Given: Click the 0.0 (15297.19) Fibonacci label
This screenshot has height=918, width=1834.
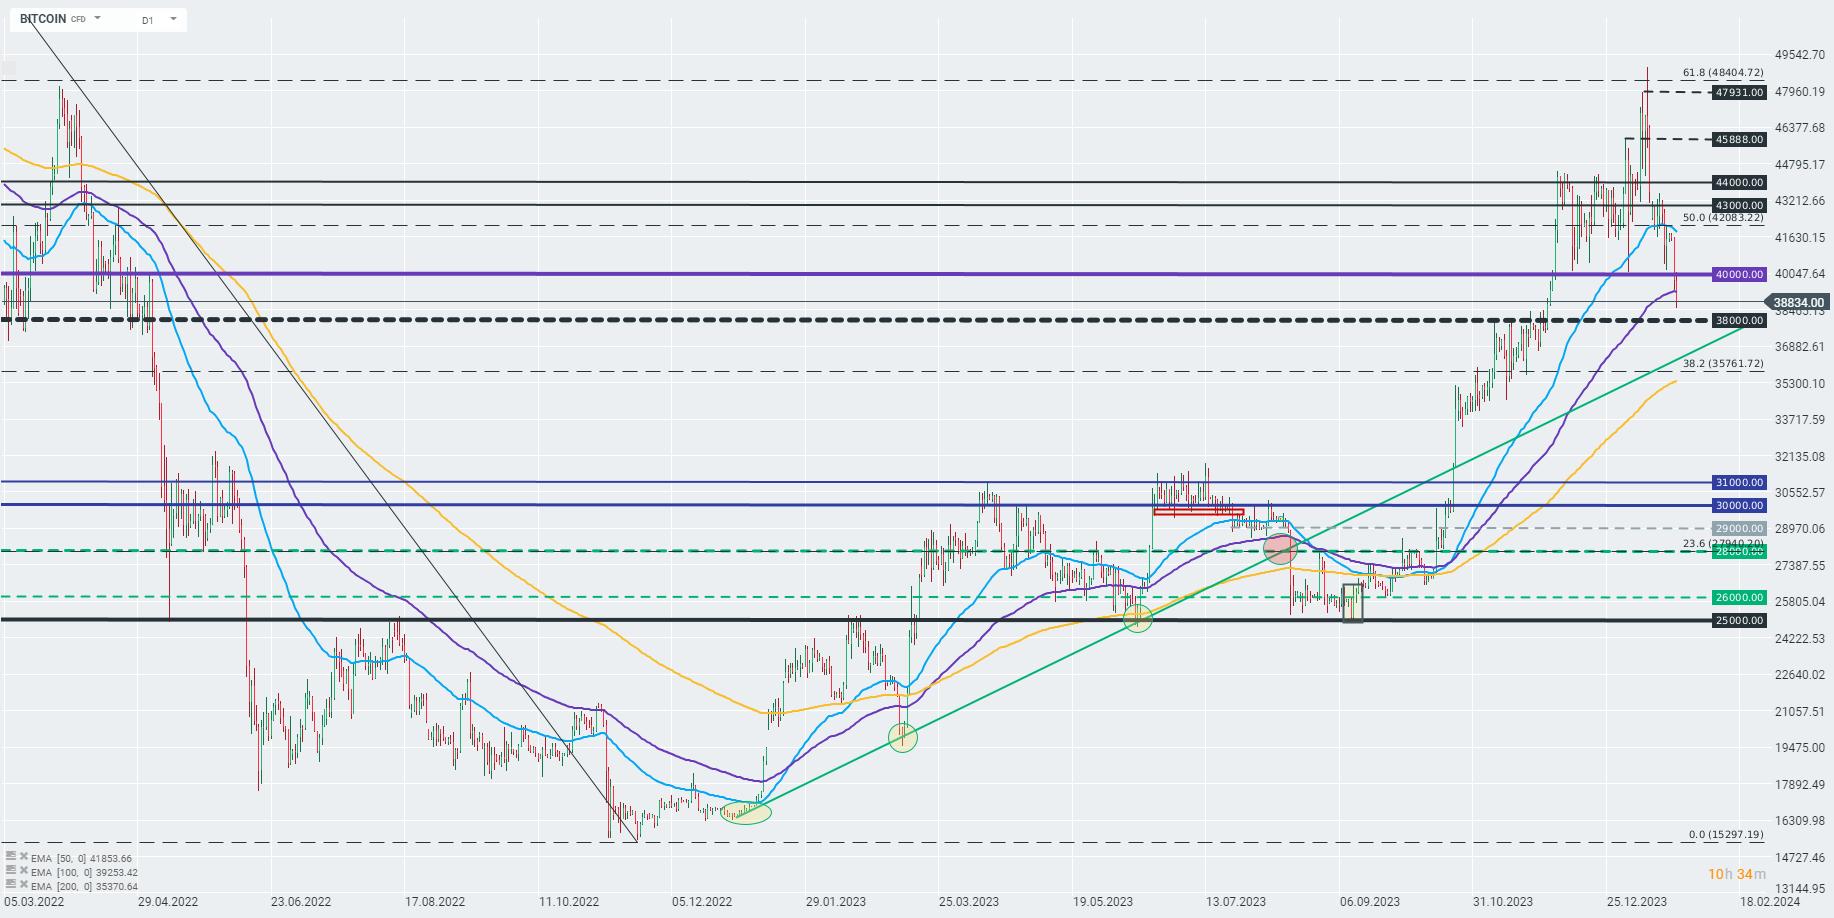Looking at the screenshot, I should tap(1726, 834).
